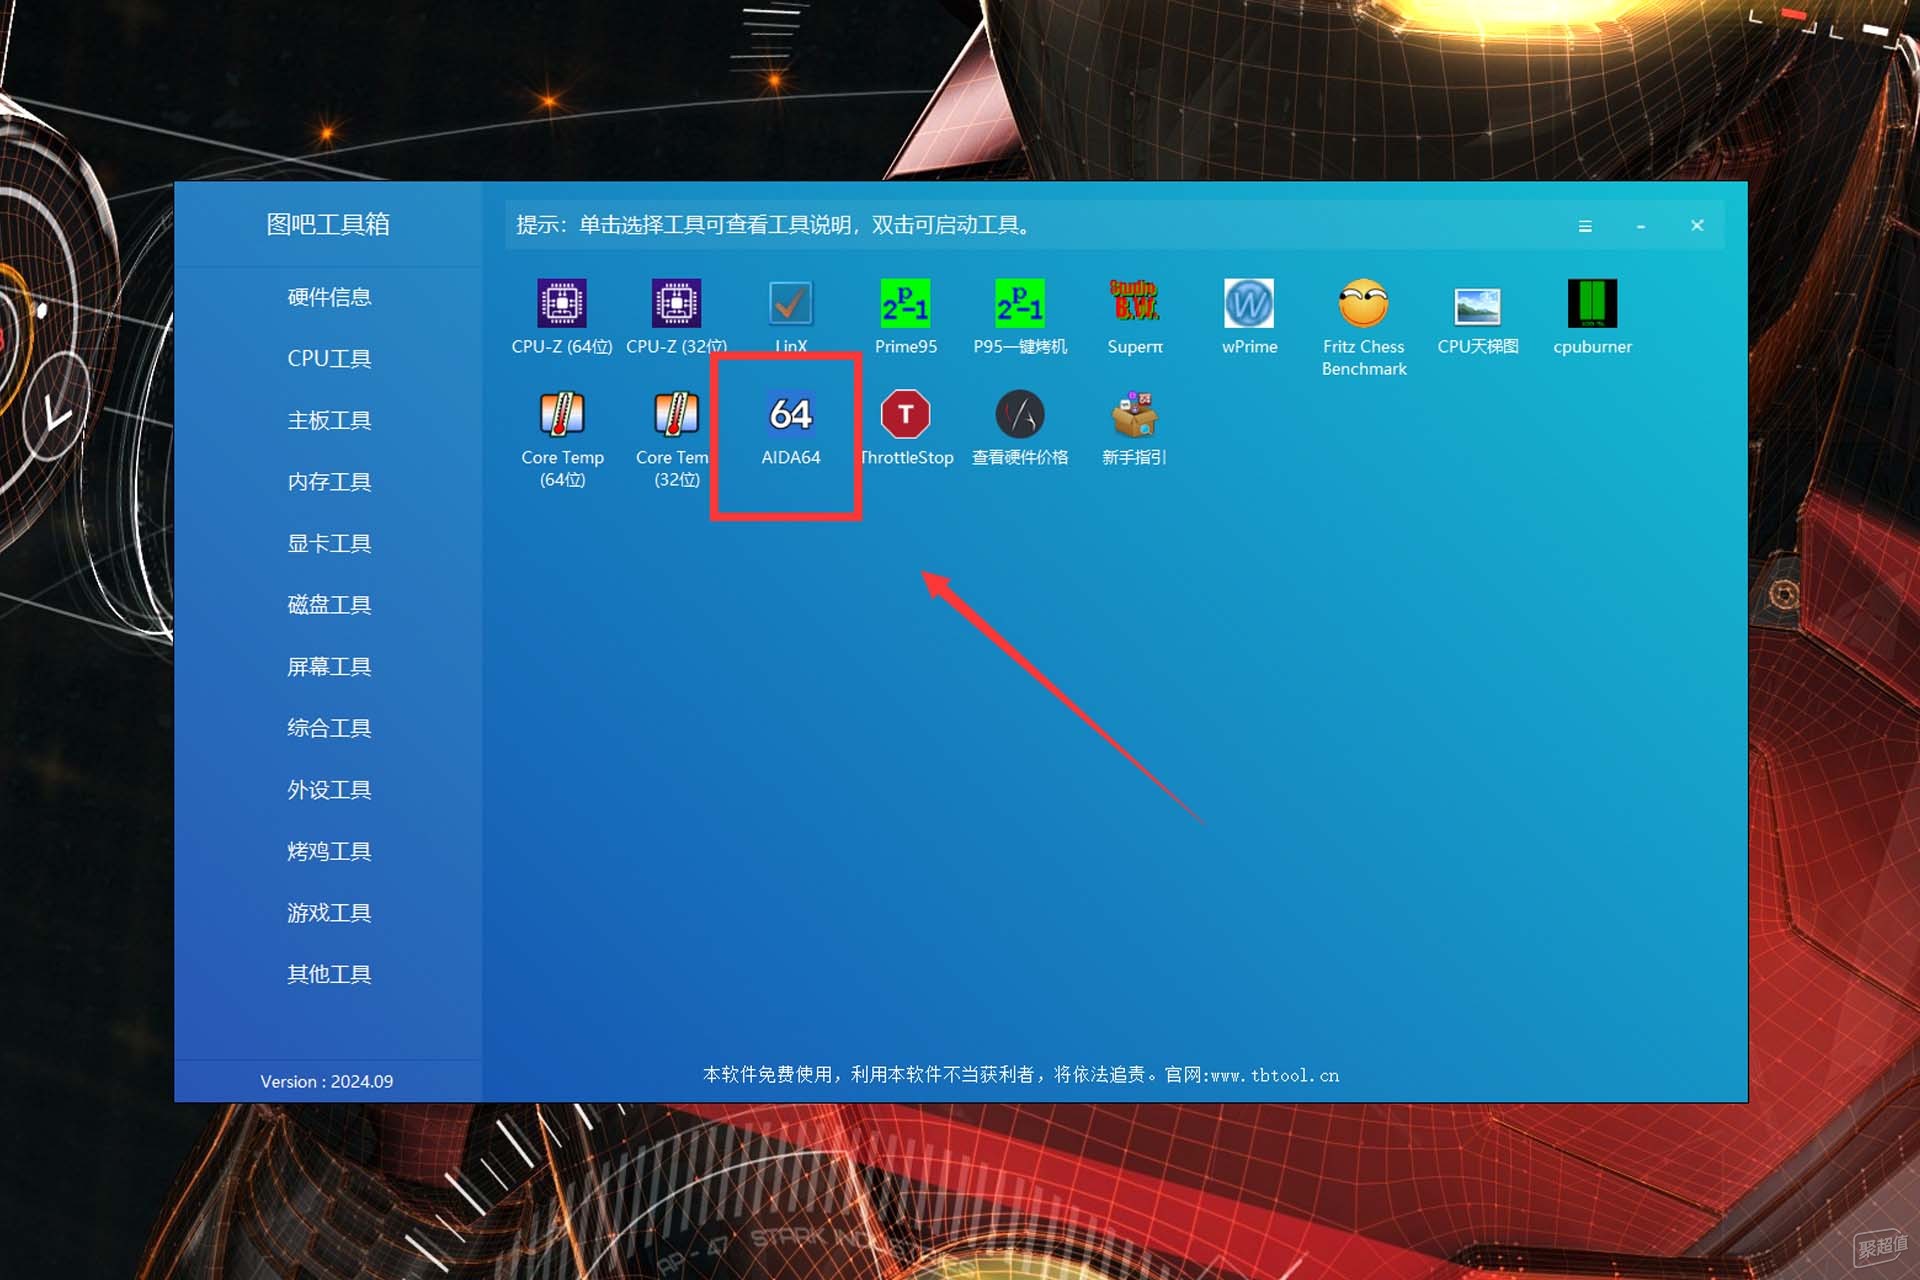
Task: Select the AIDA64 tool icon
Action: pyautogui.click(x=790, y=414)
